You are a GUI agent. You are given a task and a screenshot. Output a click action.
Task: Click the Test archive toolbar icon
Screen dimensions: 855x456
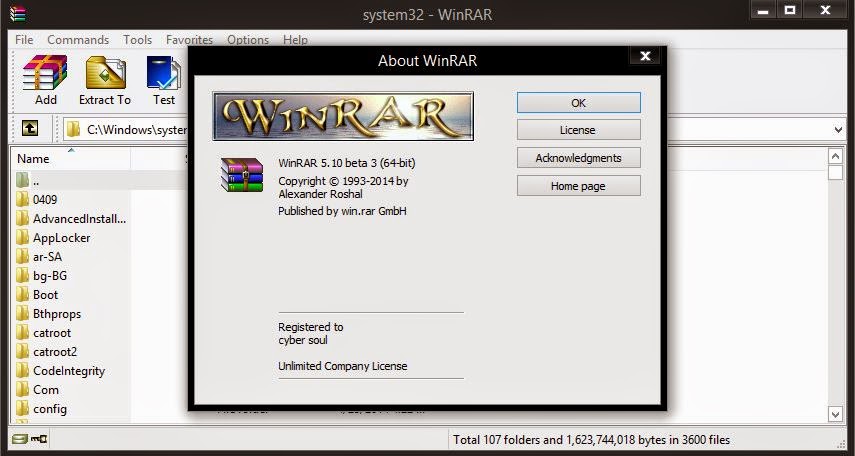tap(164, 73)
